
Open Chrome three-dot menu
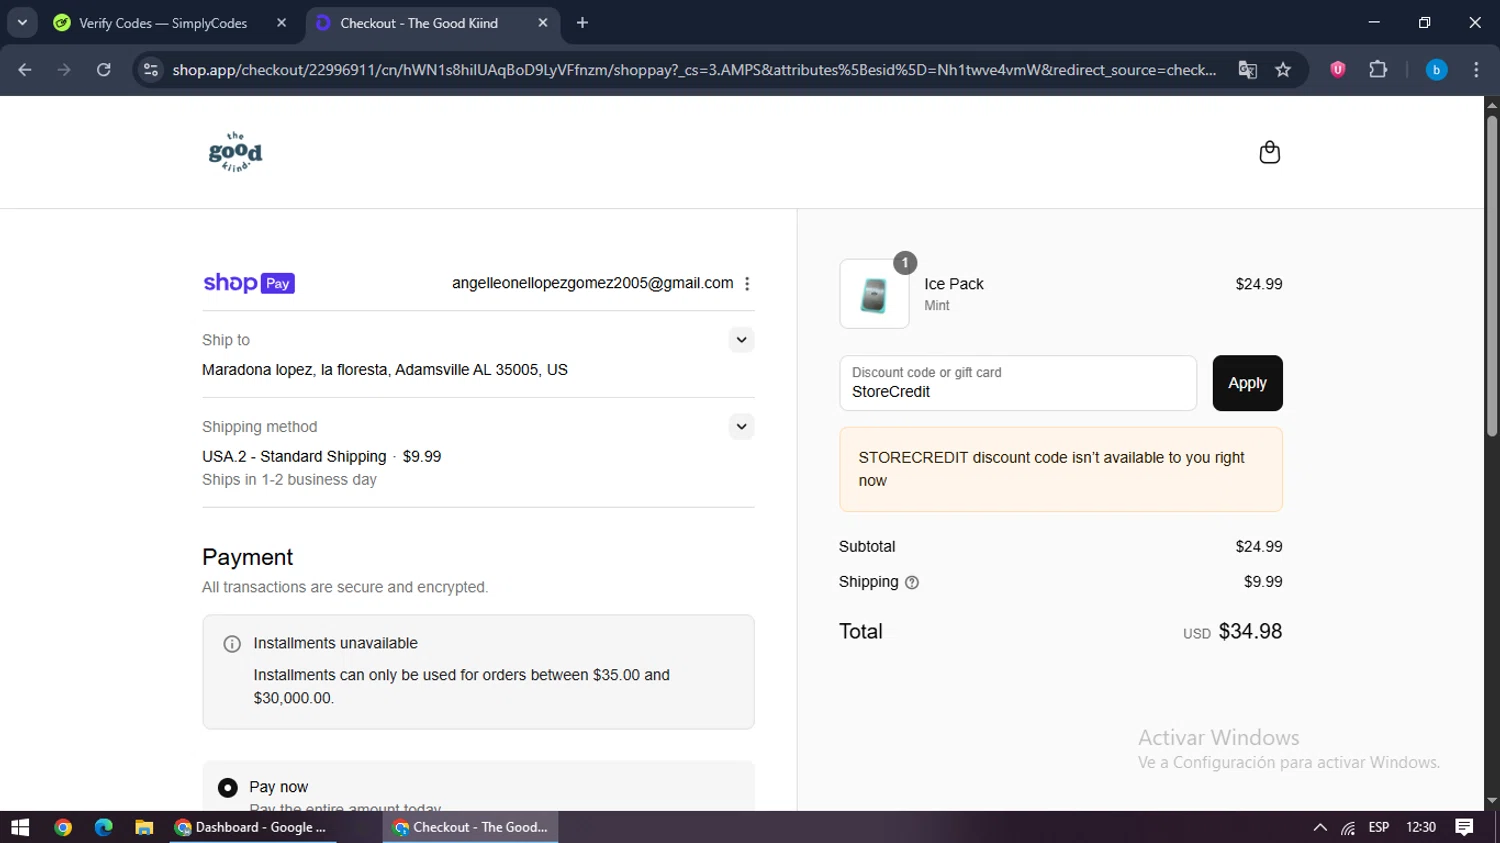coord(1476,70)
